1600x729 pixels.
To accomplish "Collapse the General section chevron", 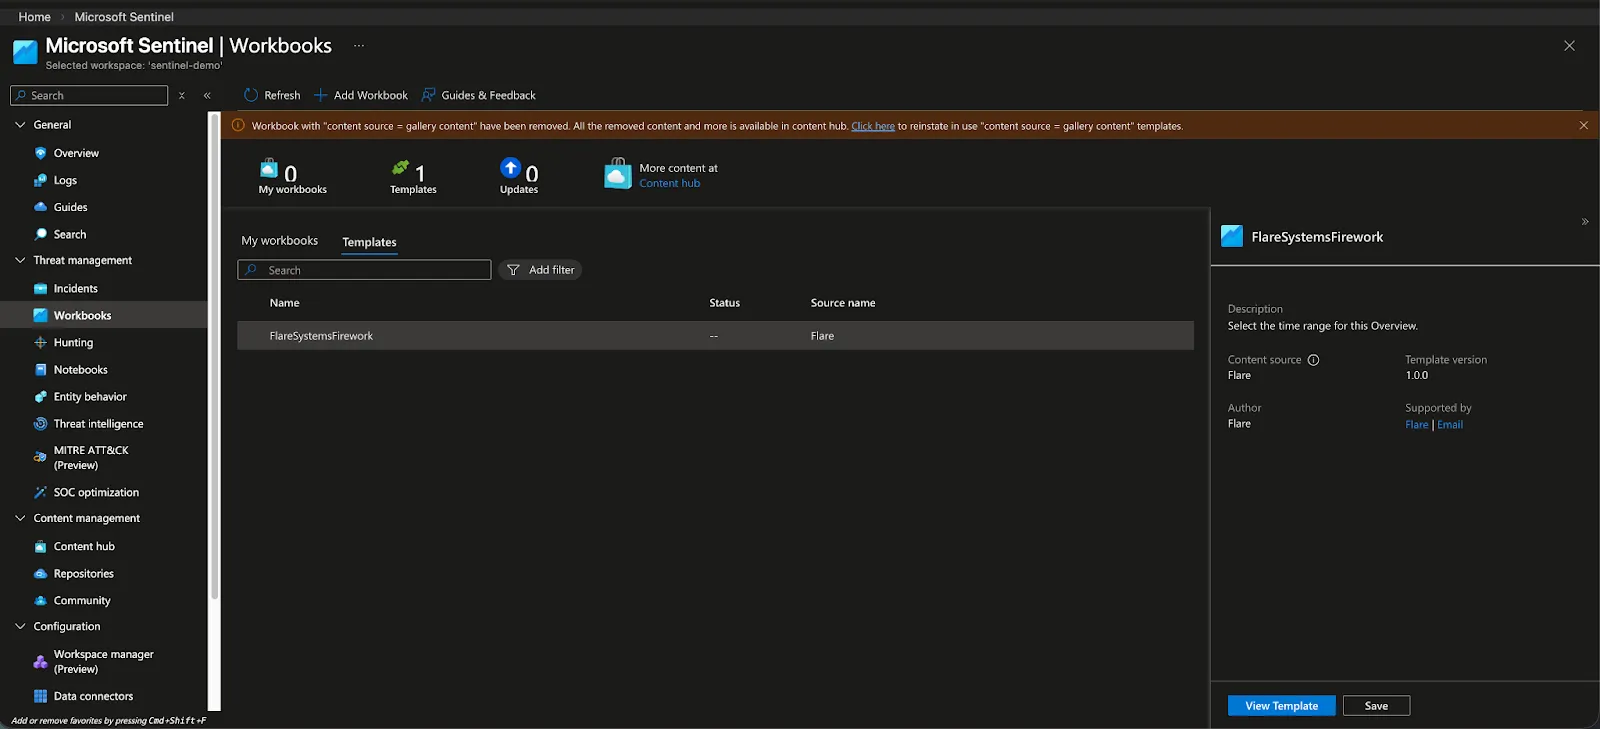I will point(20,125).
